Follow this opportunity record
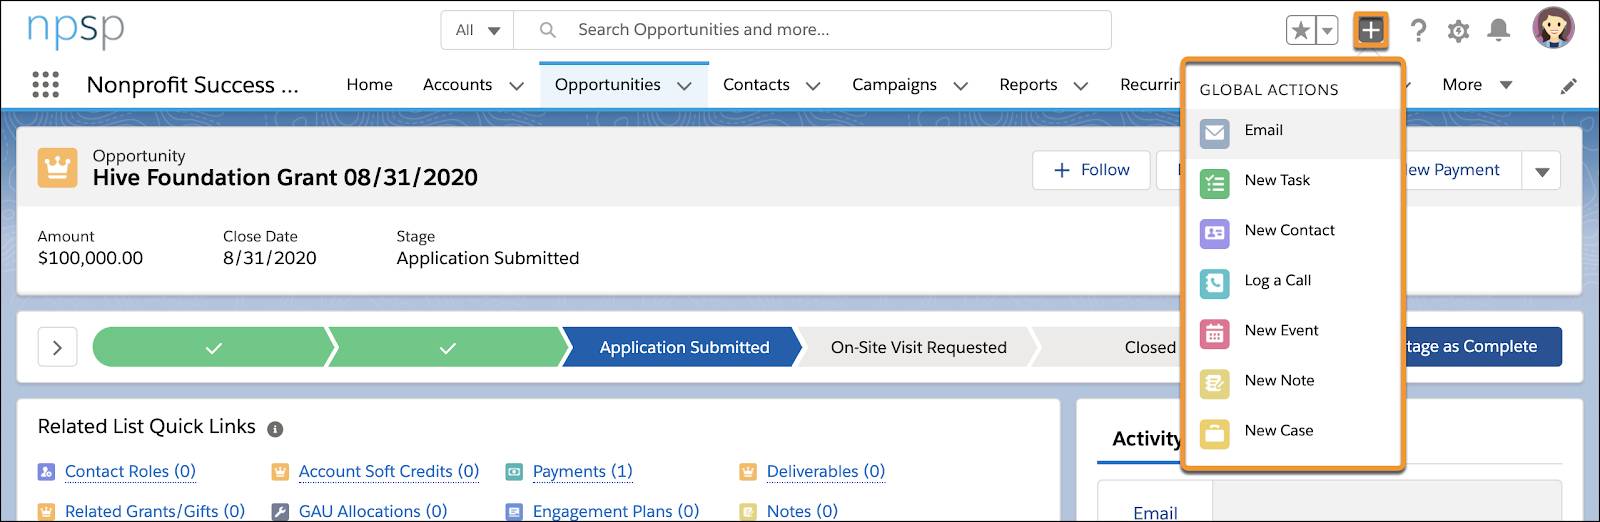Image resolution: width=1600 pixels, height=522 pixels. 1091,170
